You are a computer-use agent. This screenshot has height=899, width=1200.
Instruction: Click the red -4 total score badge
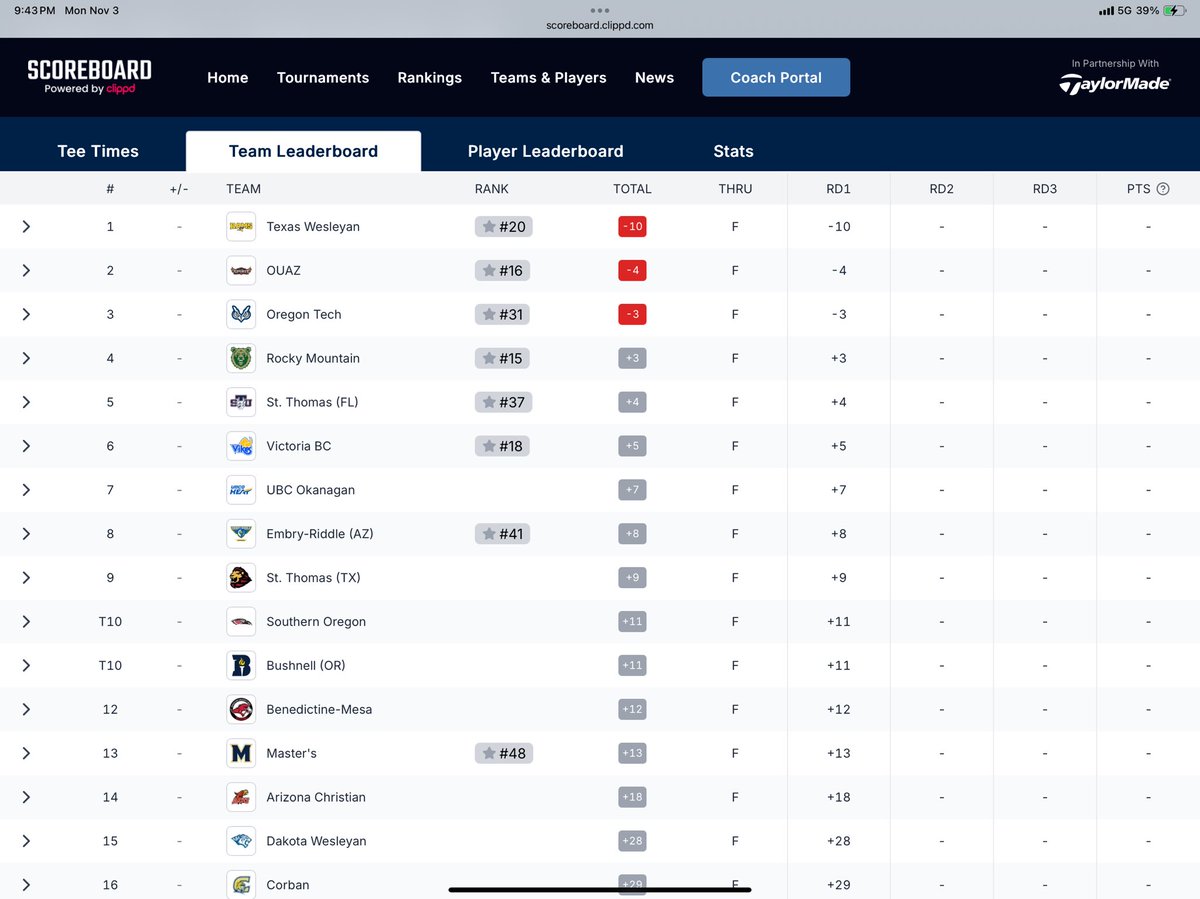pyautogui.click(x=632, y=271)
